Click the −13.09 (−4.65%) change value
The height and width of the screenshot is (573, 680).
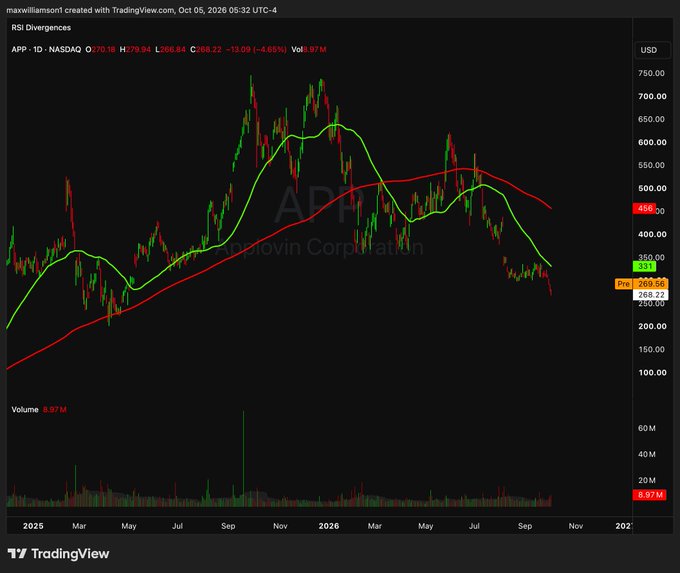coord(256,49)
